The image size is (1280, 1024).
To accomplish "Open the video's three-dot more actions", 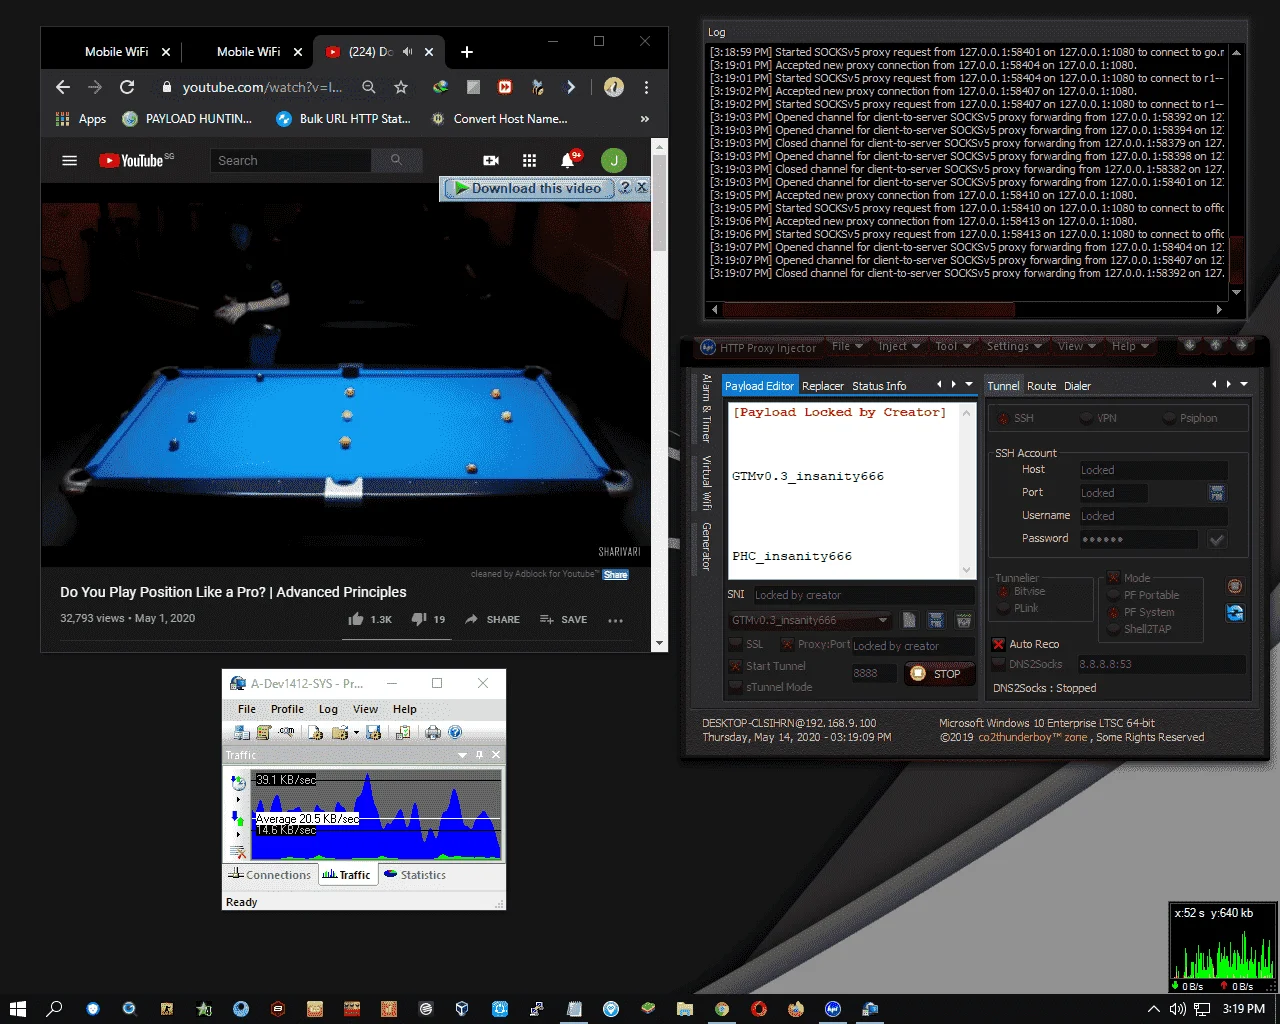I will point(615,620).
